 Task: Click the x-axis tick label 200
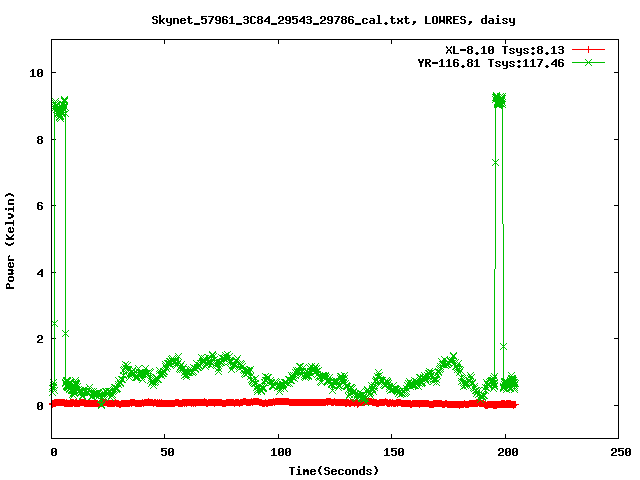pyautogui.click(x=507, y=452)
